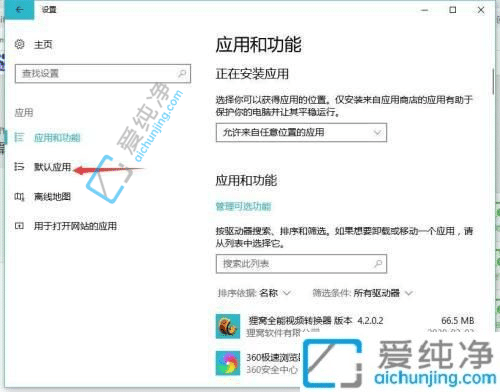Click the 用于打开网站的应用 icon

click(x=19, y=226)
